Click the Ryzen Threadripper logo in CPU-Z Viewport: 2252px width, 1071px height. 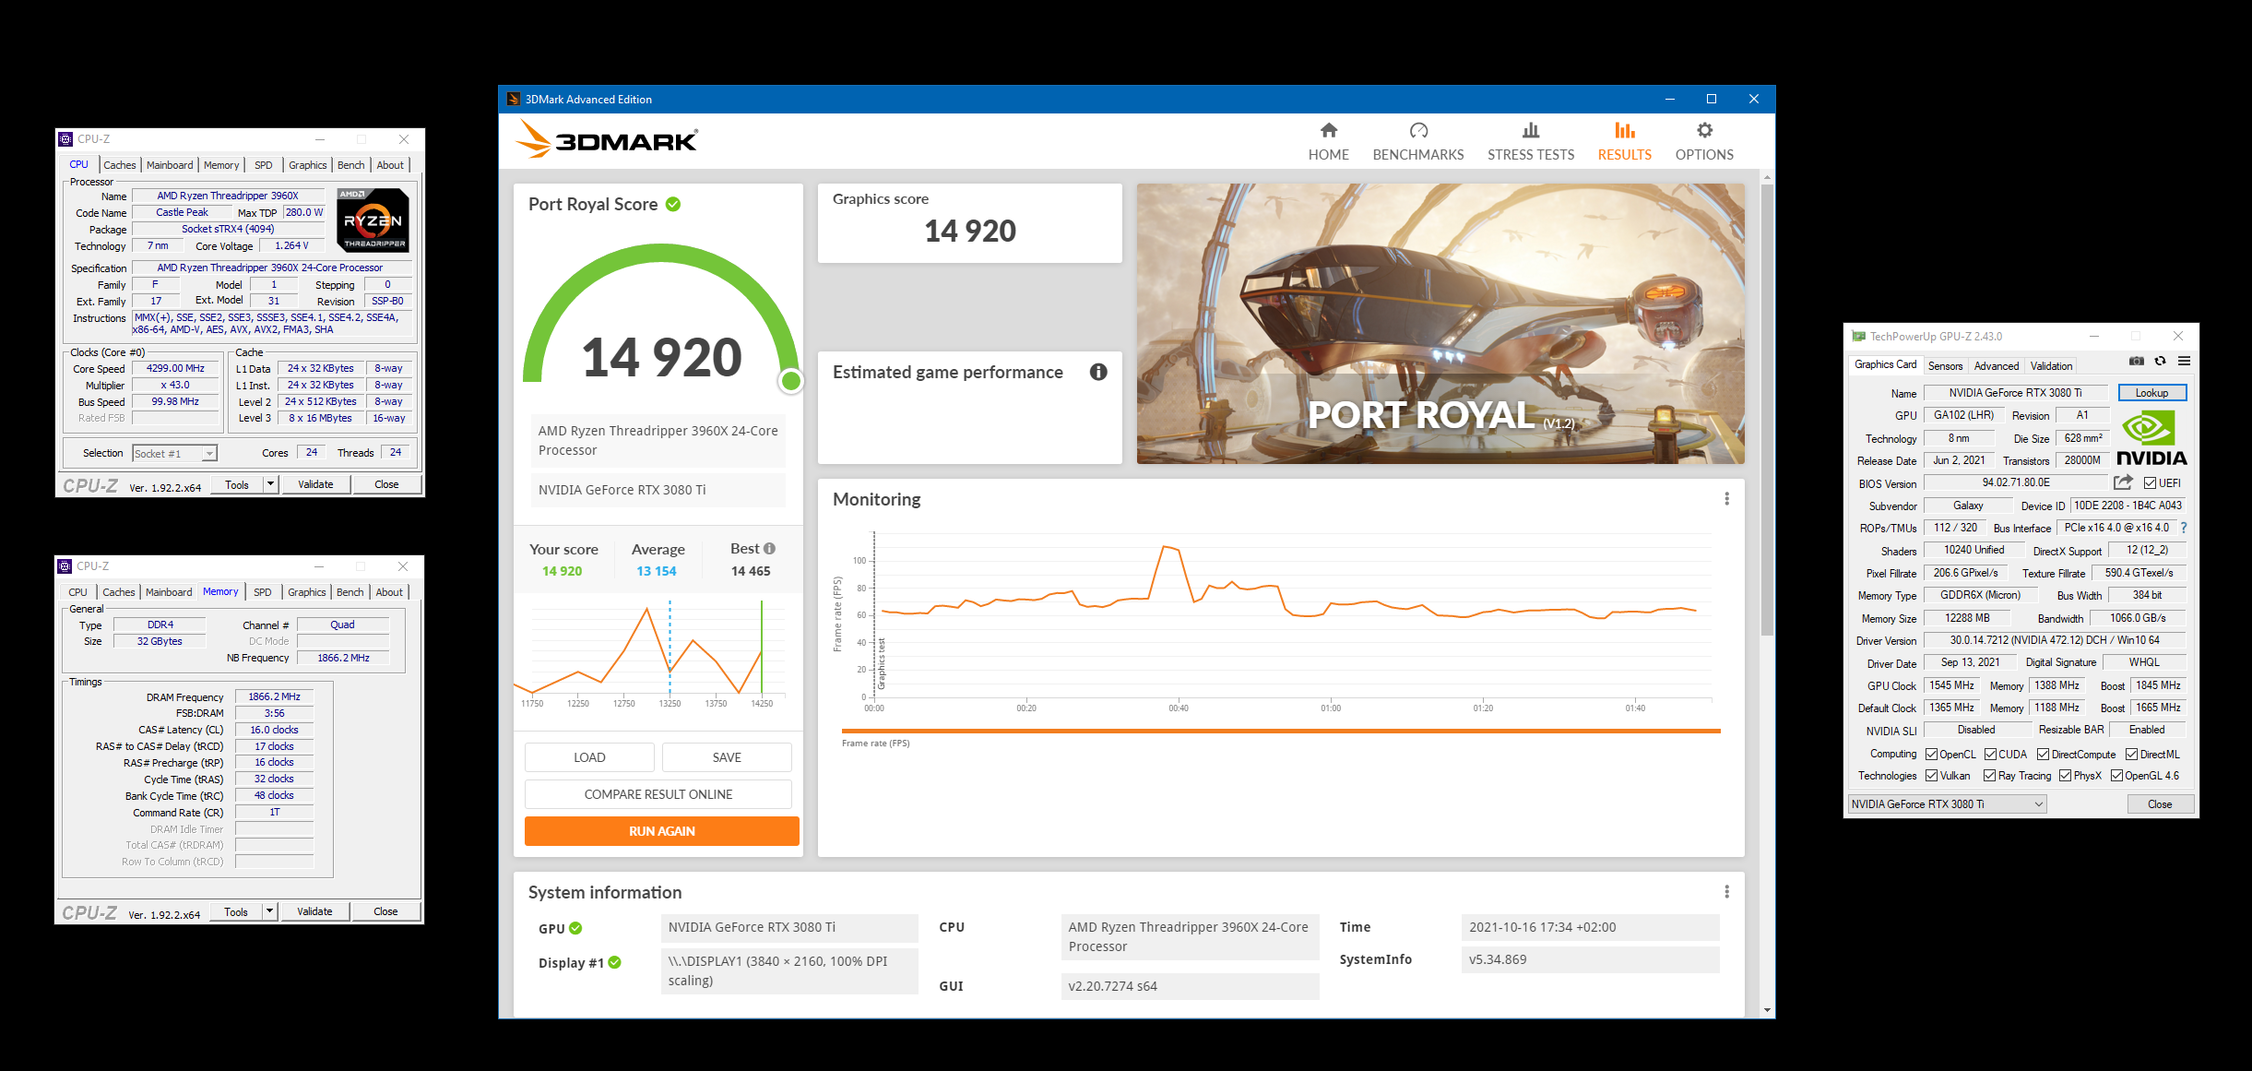[x=373, y=220]
